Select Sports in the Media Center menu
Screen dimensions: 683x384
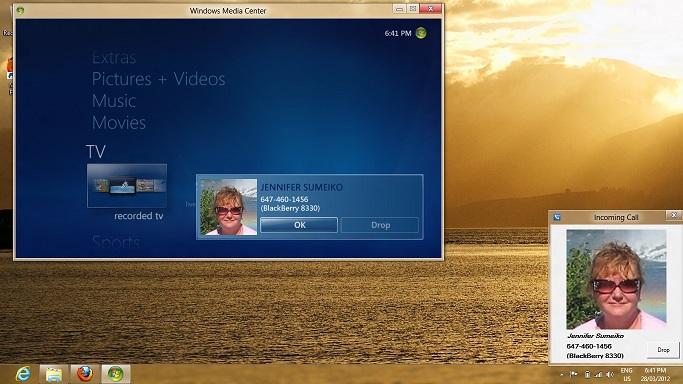tap(116, 242)
